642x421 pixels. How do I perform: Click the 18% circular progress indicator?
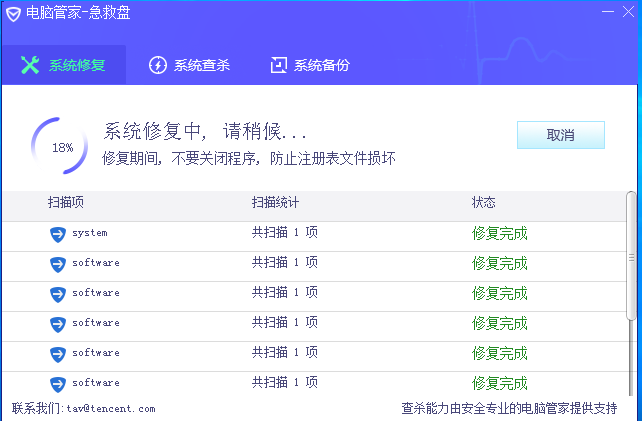pyautogui.click(x=62, y=147)
